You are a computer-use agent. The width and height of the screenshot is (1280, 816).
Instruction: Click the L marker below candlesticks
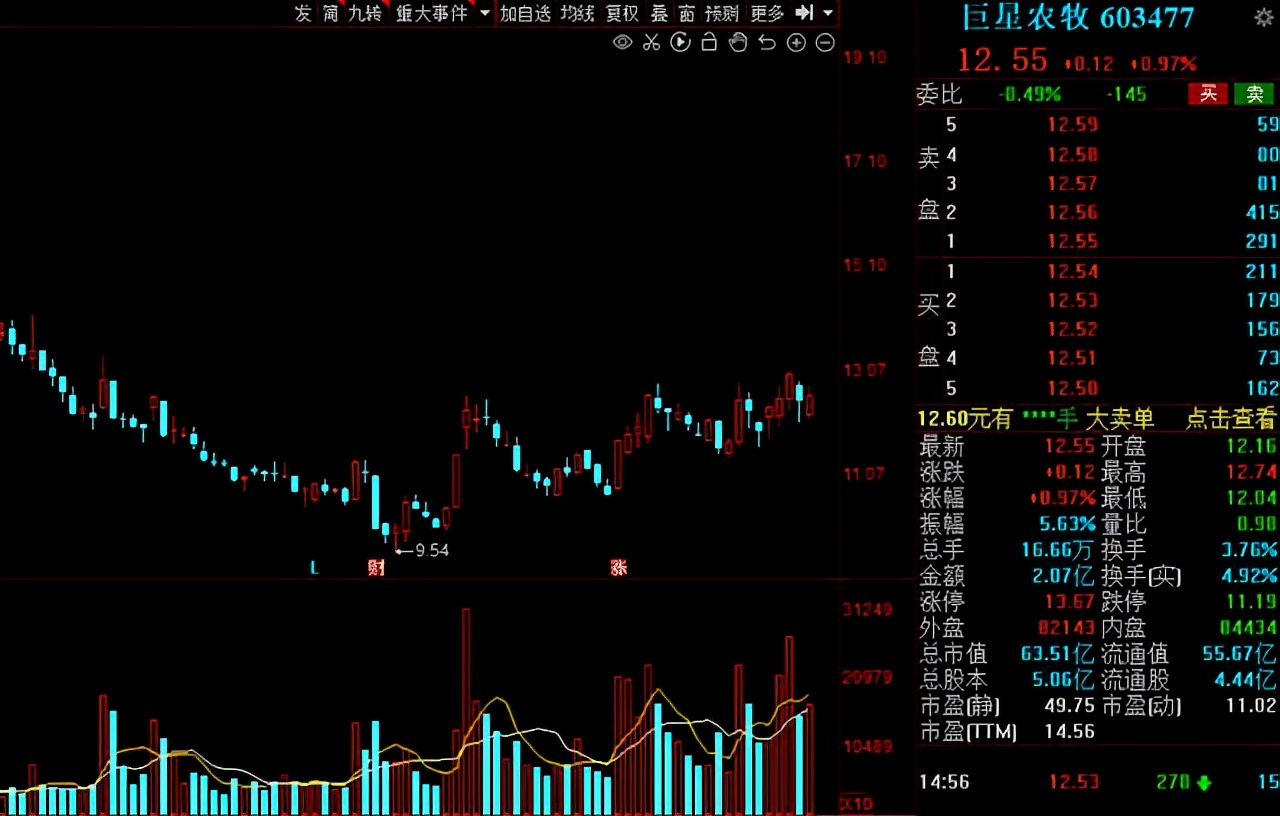(314, 568)
